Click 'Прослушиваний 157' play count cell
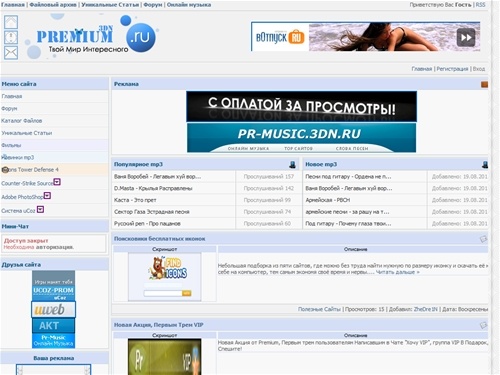Screen dimensions: 500x375 [x=269, y=177]
